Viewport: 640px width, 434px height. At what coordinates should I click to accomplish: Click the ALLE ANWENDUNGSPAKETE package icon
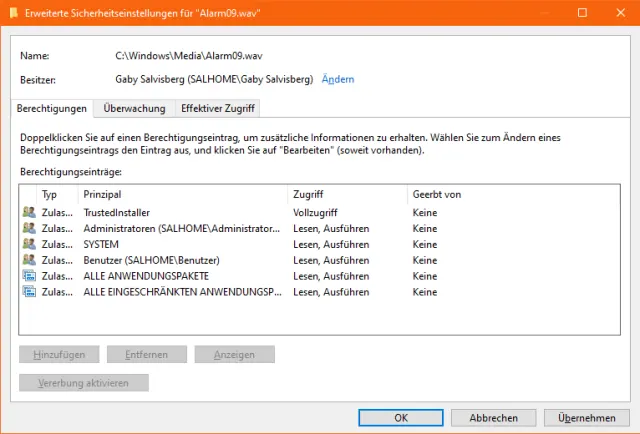point(29,276)
